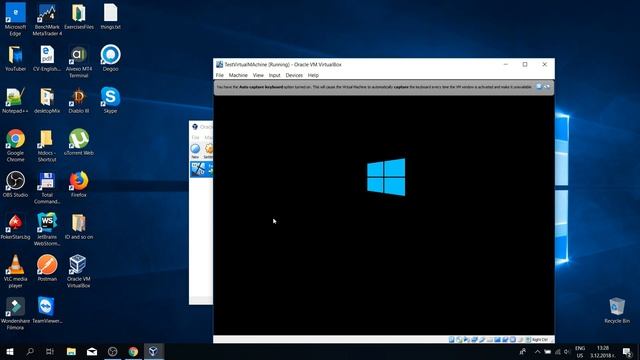Open the Help menu

pos(313,75)
